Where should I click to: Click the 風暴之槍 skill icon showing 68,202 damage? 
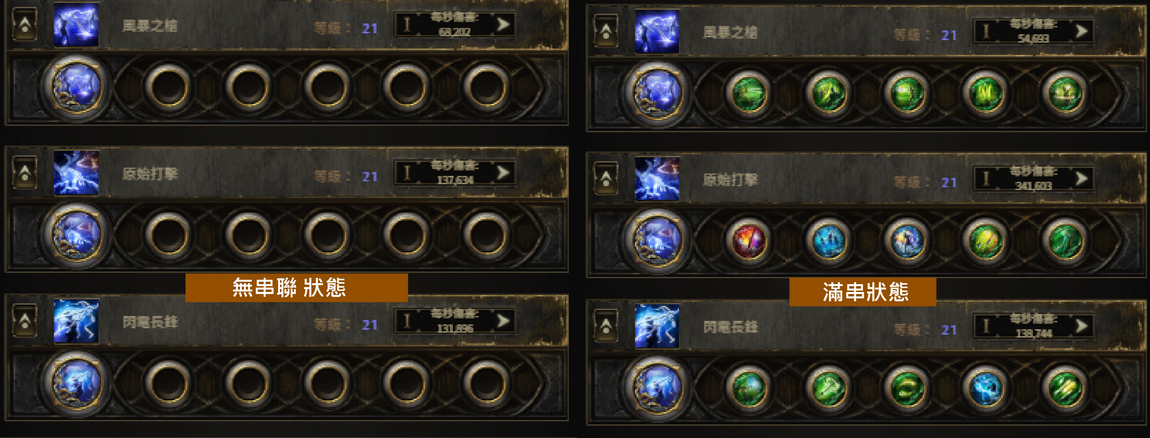tap(76, 24)
